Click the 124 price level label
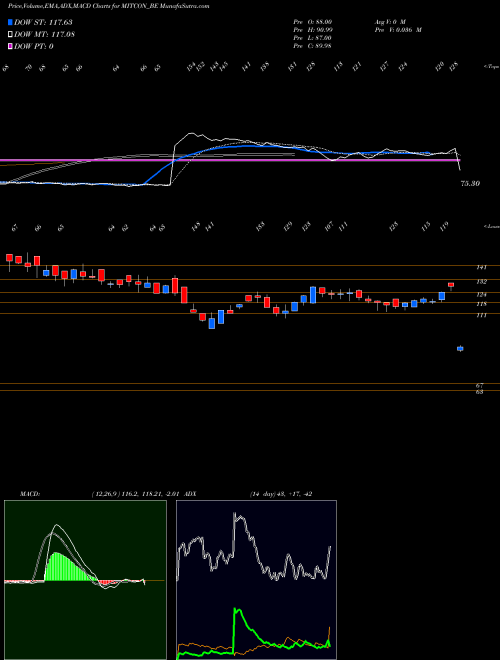The width and height of the screenshot is (500, 660). coord(482,294)
